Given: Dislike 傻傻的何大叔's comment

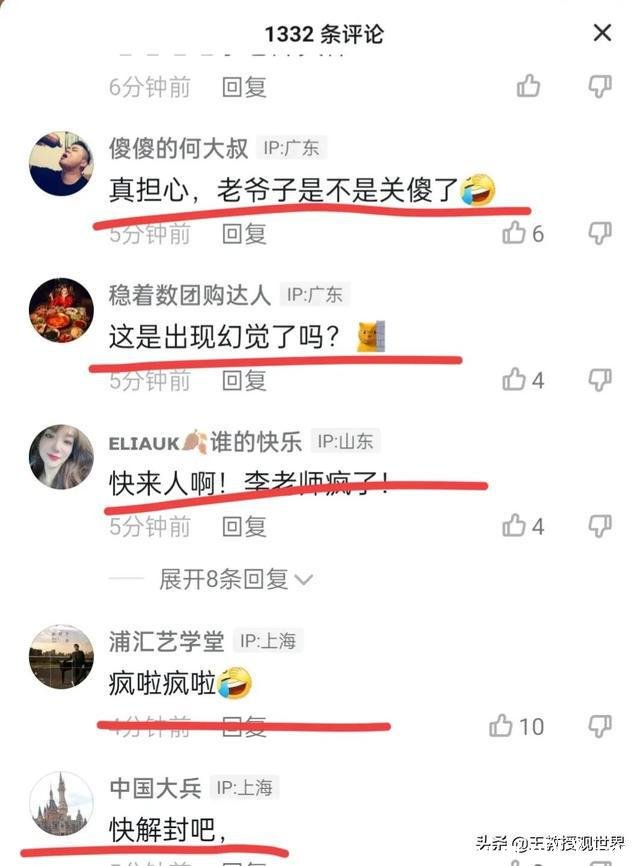Looking at the screenshot, I should (600, 234).
